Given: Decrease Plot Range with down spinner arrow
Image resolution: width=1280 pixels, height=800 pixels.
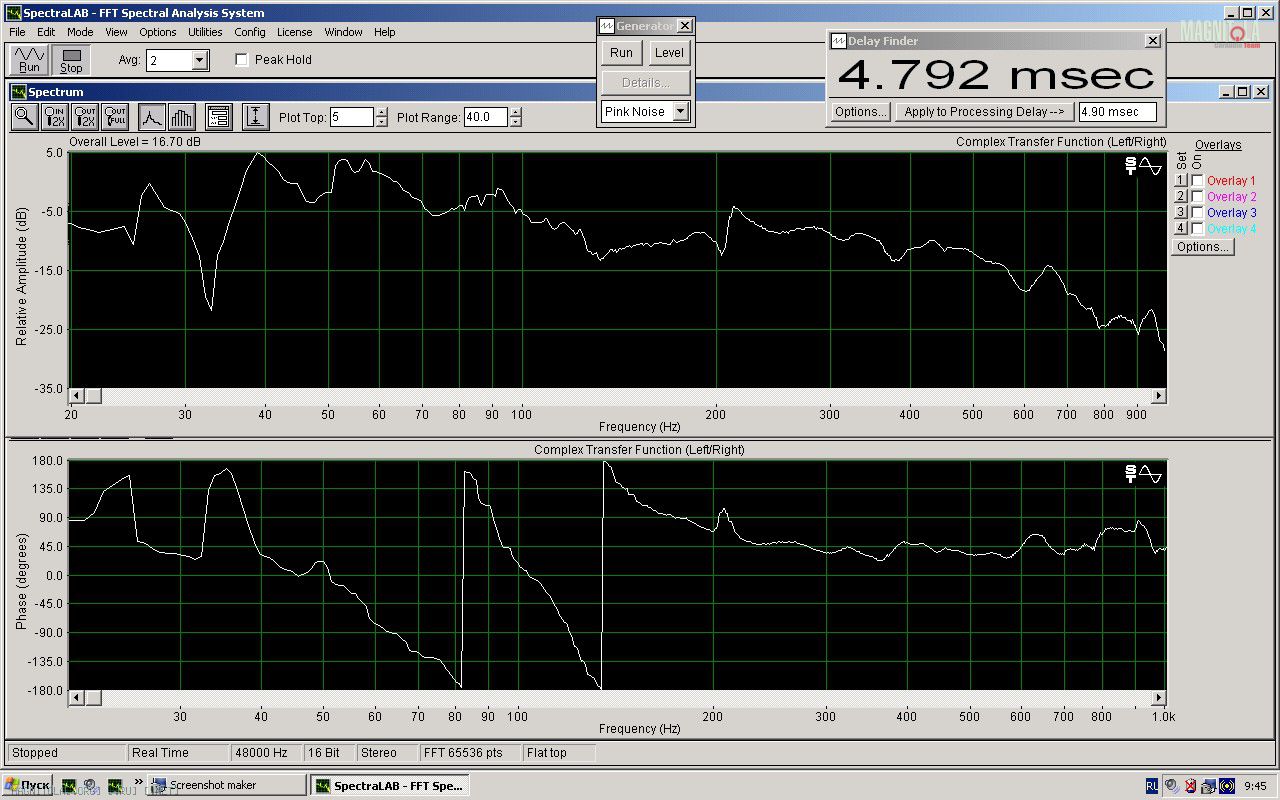Looking at the screenshot, I should (x=515, y=122).
